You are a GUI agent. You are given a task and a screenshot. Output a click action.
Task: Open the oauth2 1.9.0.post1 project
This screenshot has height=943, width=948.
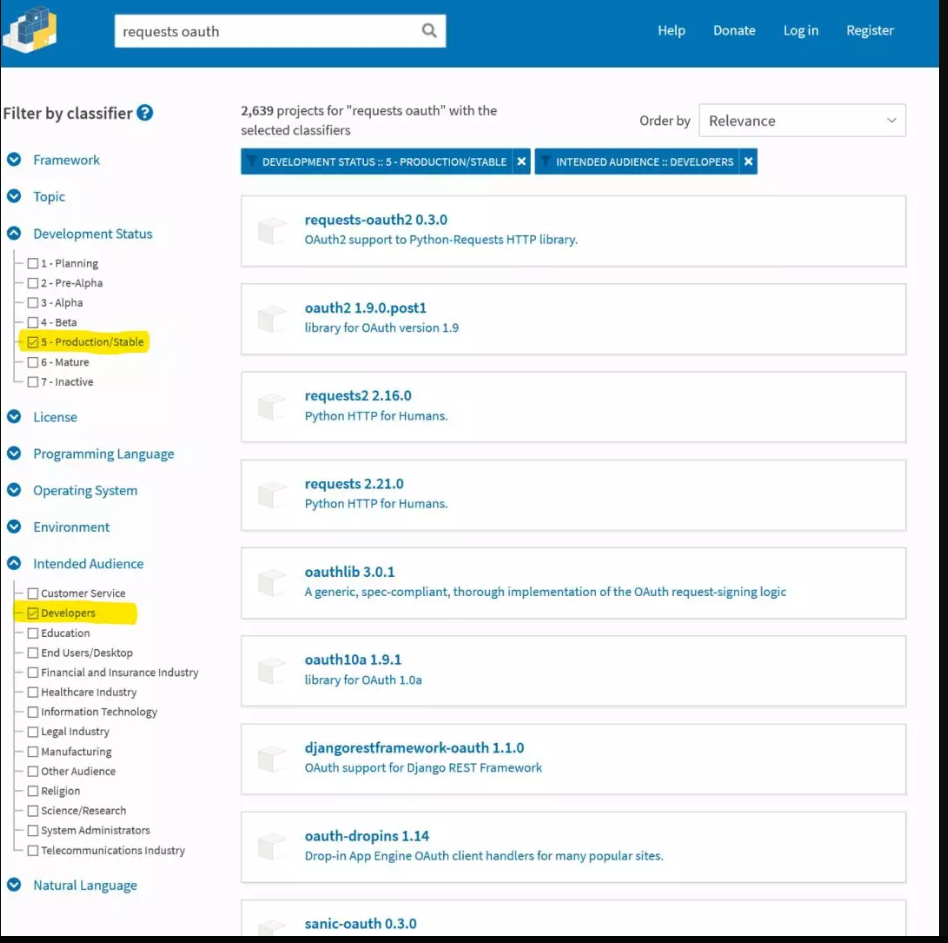tap(365, 308)
